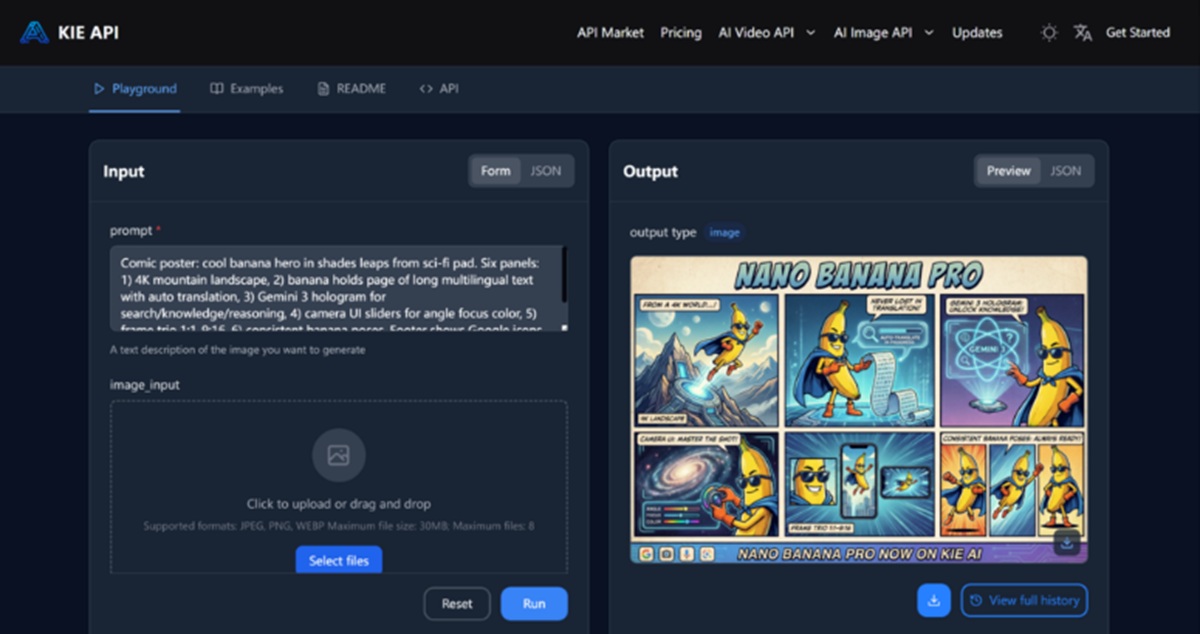Click the image upload placeholder icon
1200x634 pixels.
(338, 456)
